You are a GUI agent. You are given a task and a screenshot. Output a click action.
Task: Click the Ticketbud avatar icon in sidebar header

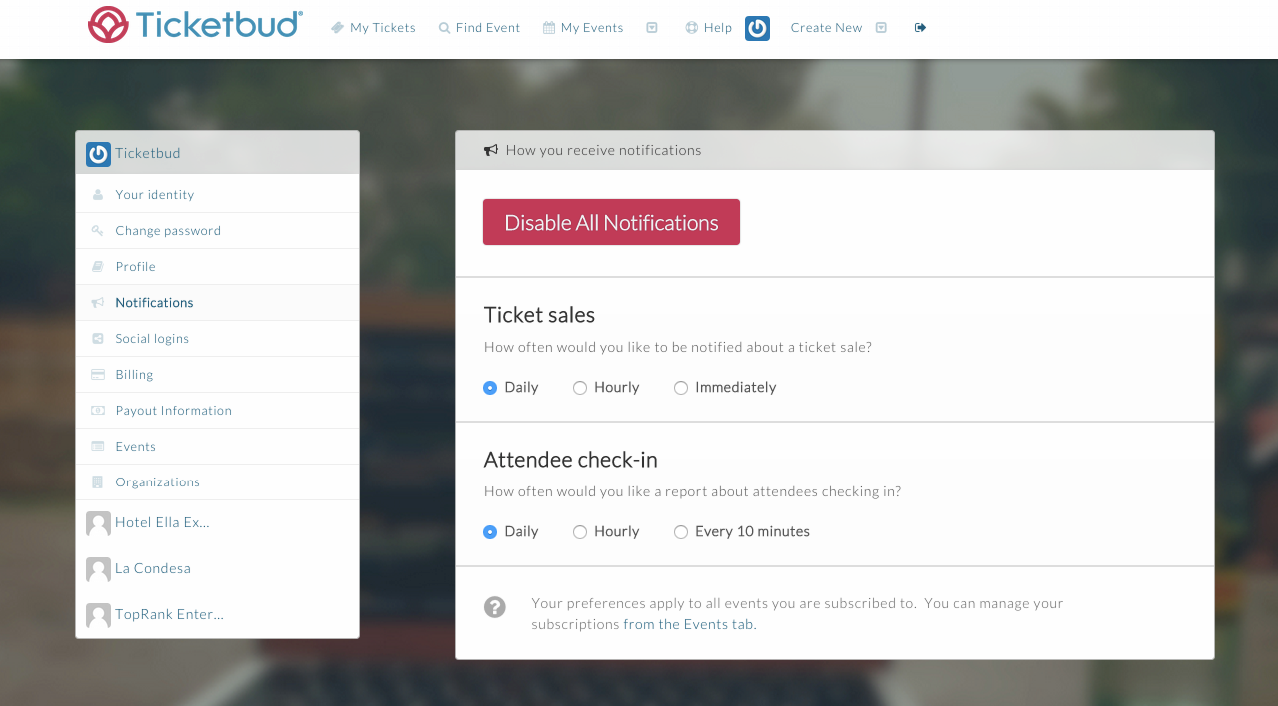point(98,154)
